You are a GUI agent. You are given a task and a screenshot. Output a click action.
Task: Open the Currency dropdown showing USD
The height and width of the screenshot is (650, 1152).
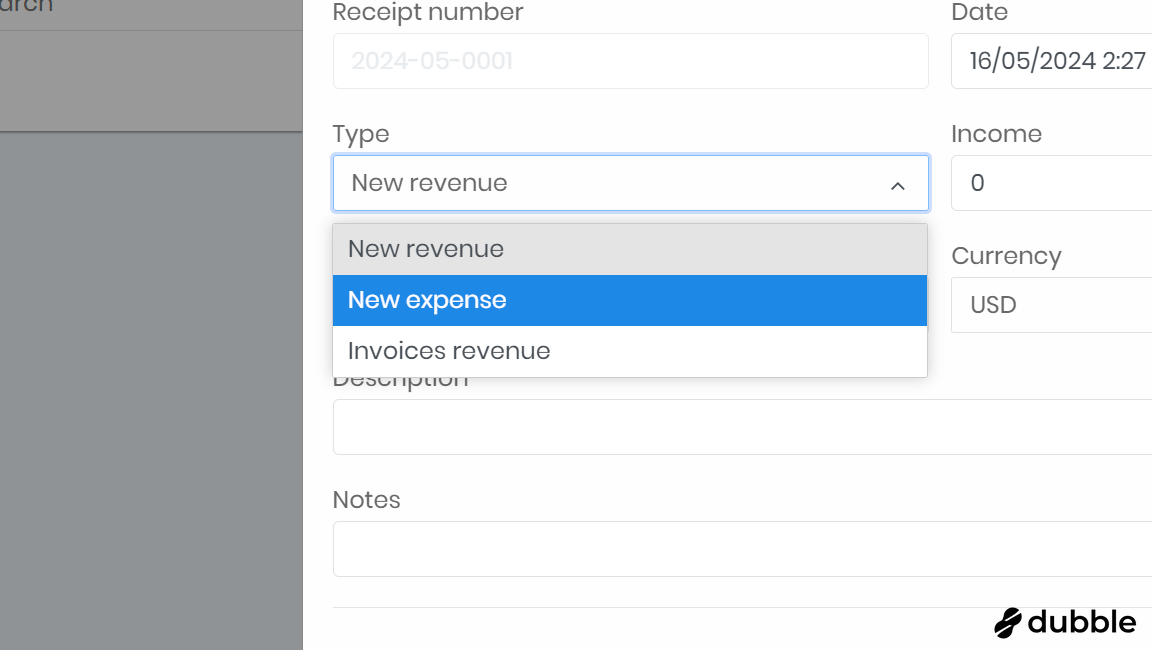pos(1050,305)
